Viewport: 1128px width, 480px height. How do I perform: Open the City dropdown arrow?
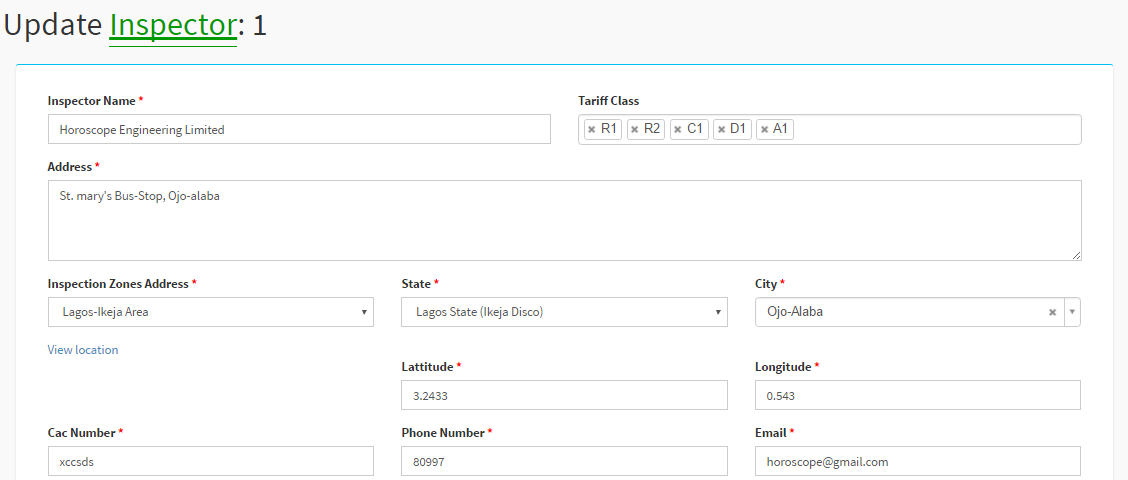(1073, 312)
